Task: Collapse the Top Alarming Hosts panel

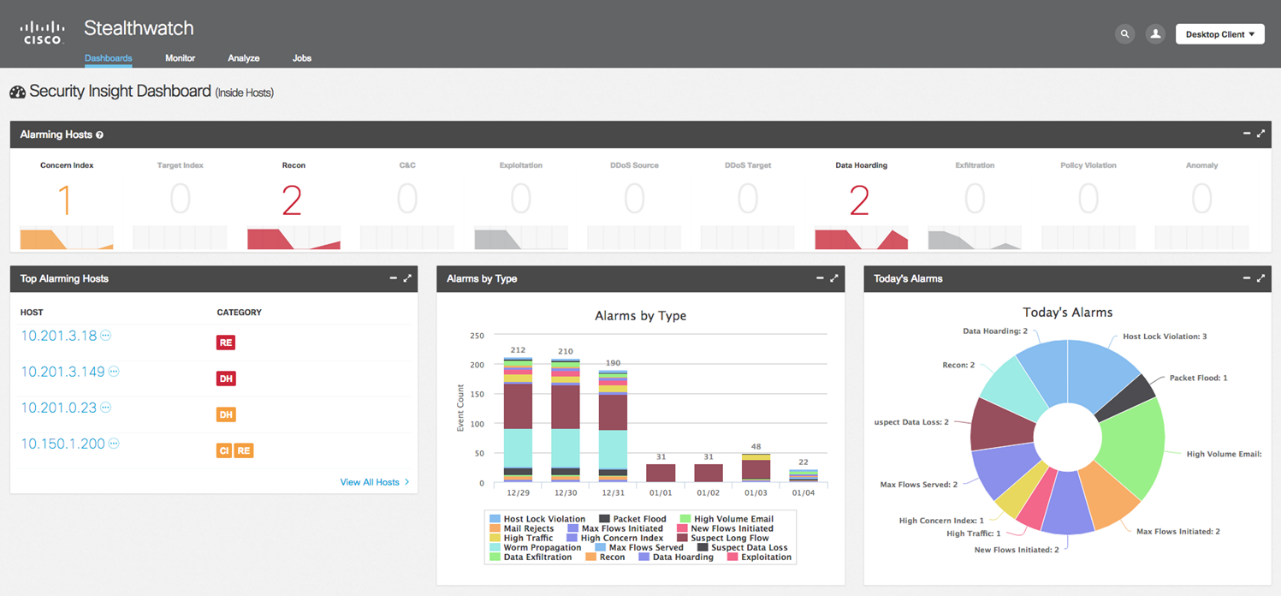Action: tap(393, 278)
